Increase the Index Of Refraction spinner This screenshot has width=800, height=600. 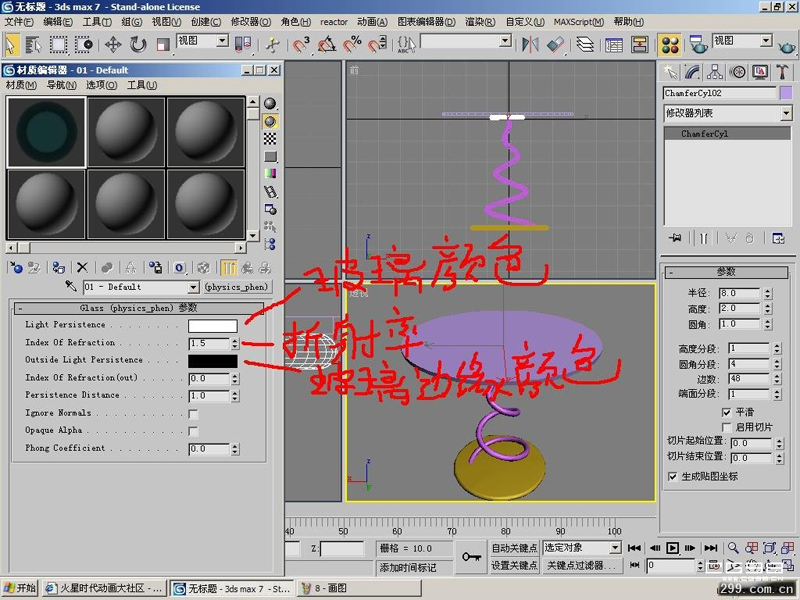pyautogui.click(x=235, y=340)
